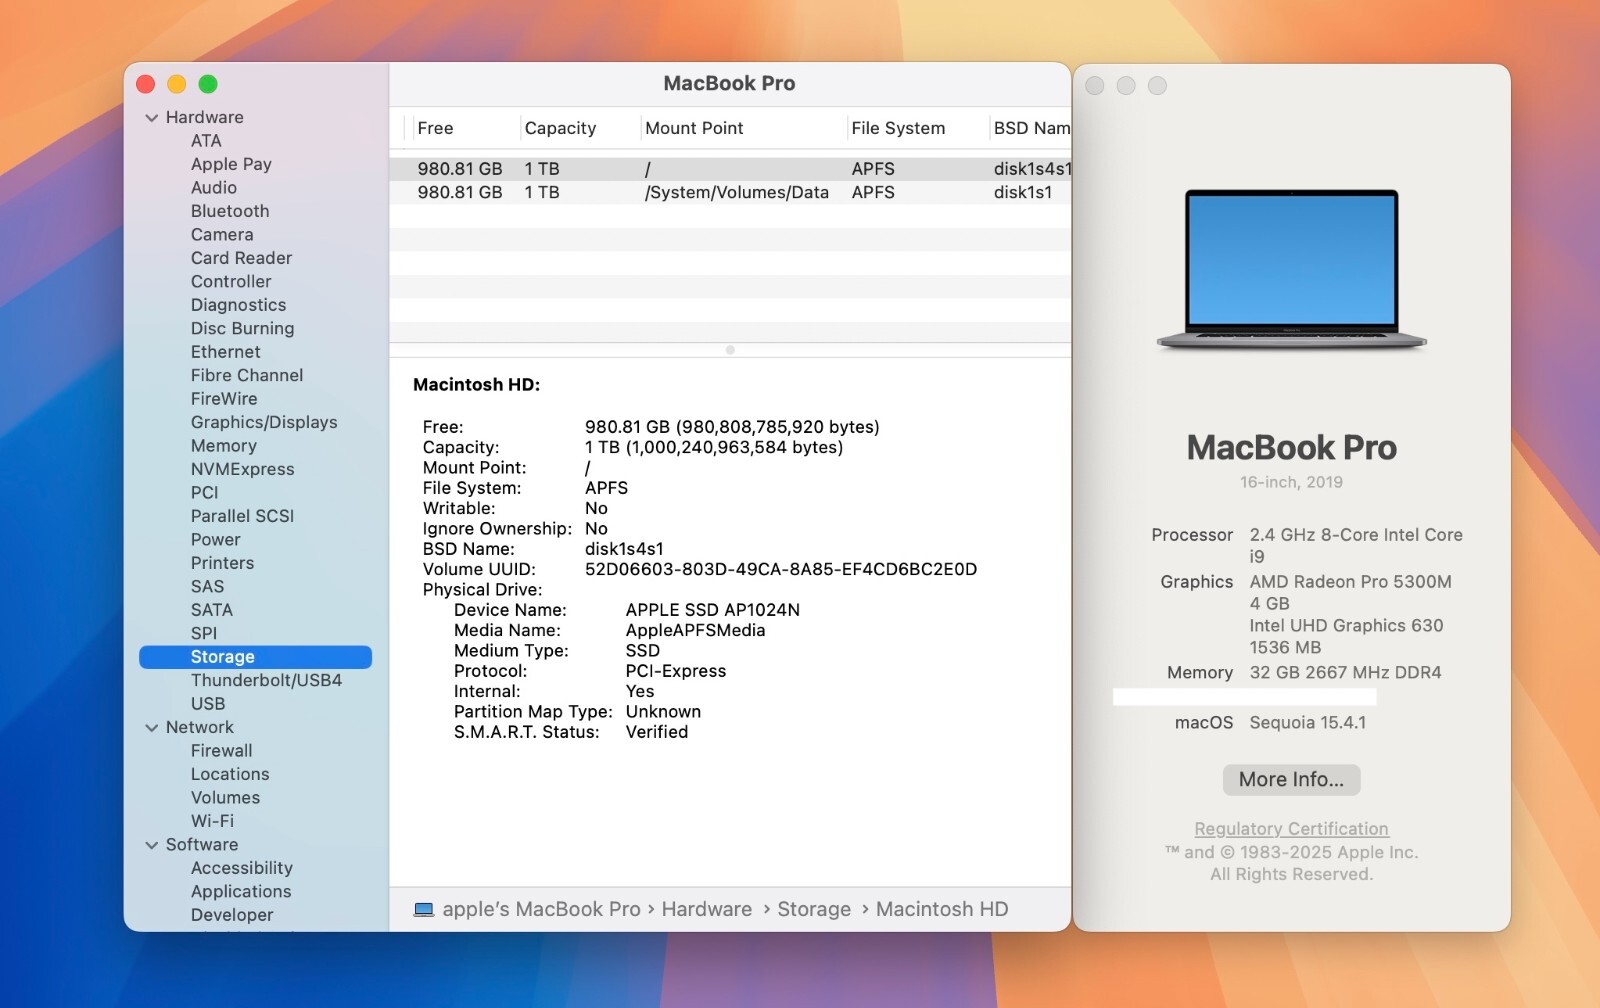Open the Camera hardware section

click(x=222, y=235)
